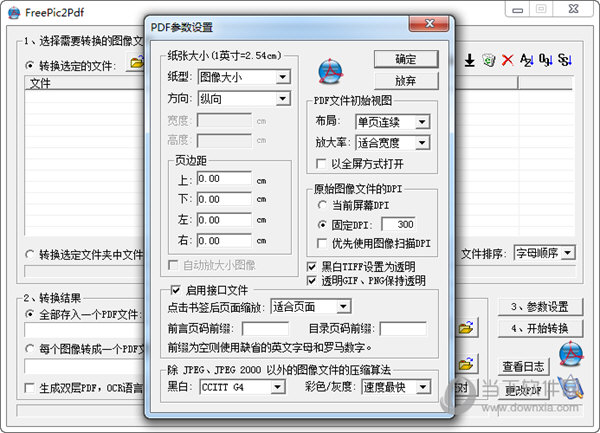
Task: Open the 放大率 zoom dropdown
Action: tap(422, 143)
